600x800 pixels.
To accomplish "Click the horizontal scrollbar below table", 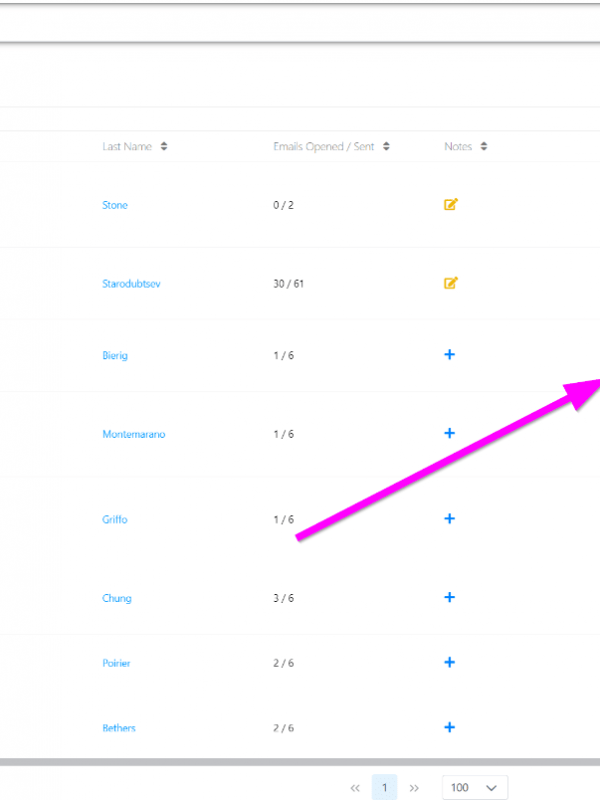I will point(300,763).
